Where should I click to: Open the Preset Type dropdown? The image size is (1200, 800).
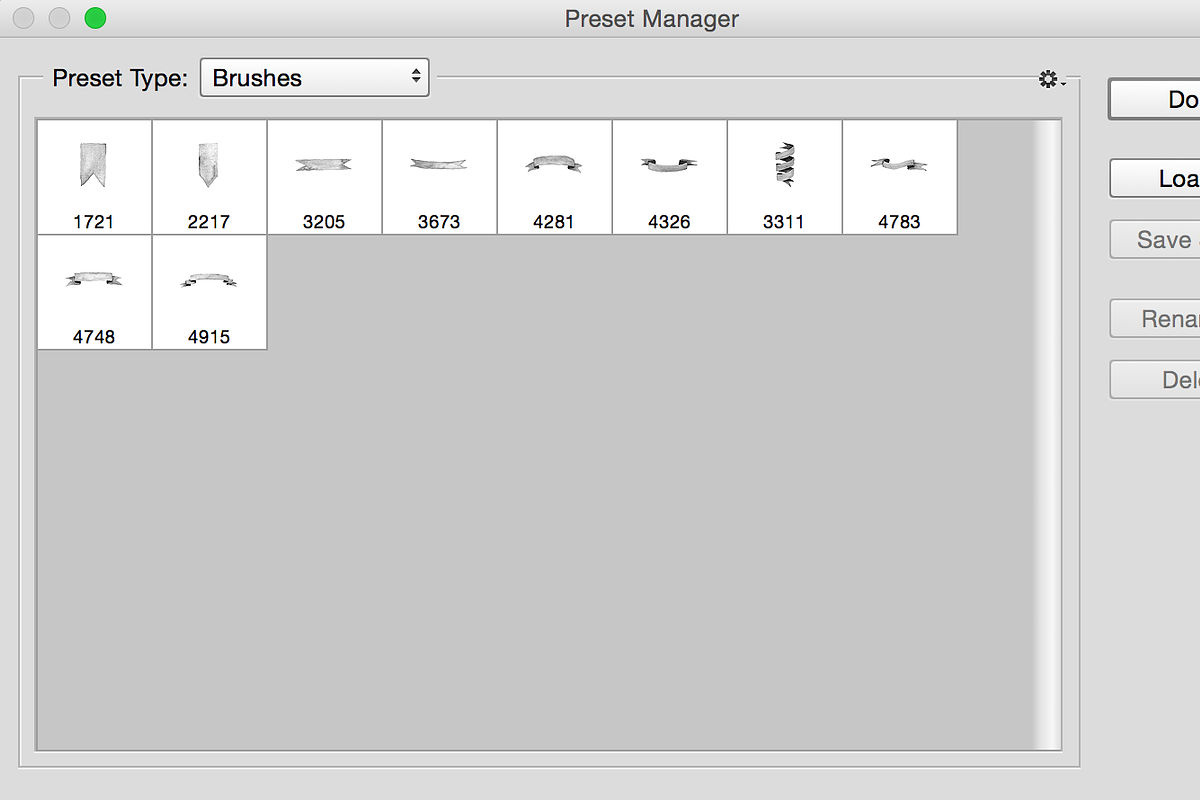tap(315, 78)
